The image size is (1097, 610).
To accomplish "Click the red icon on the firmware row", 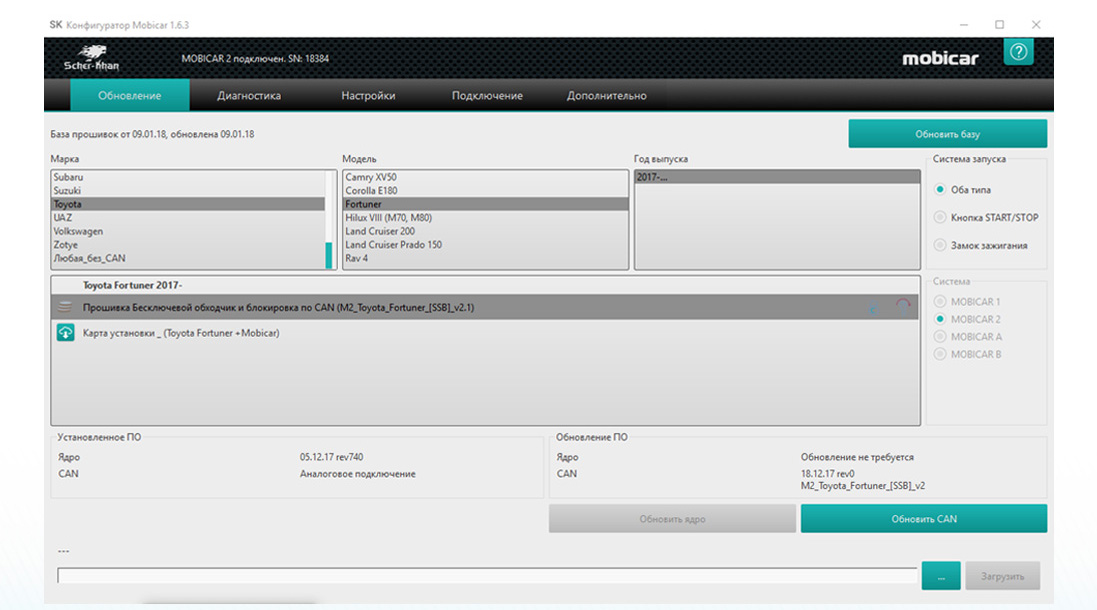I will coord(903,307).
